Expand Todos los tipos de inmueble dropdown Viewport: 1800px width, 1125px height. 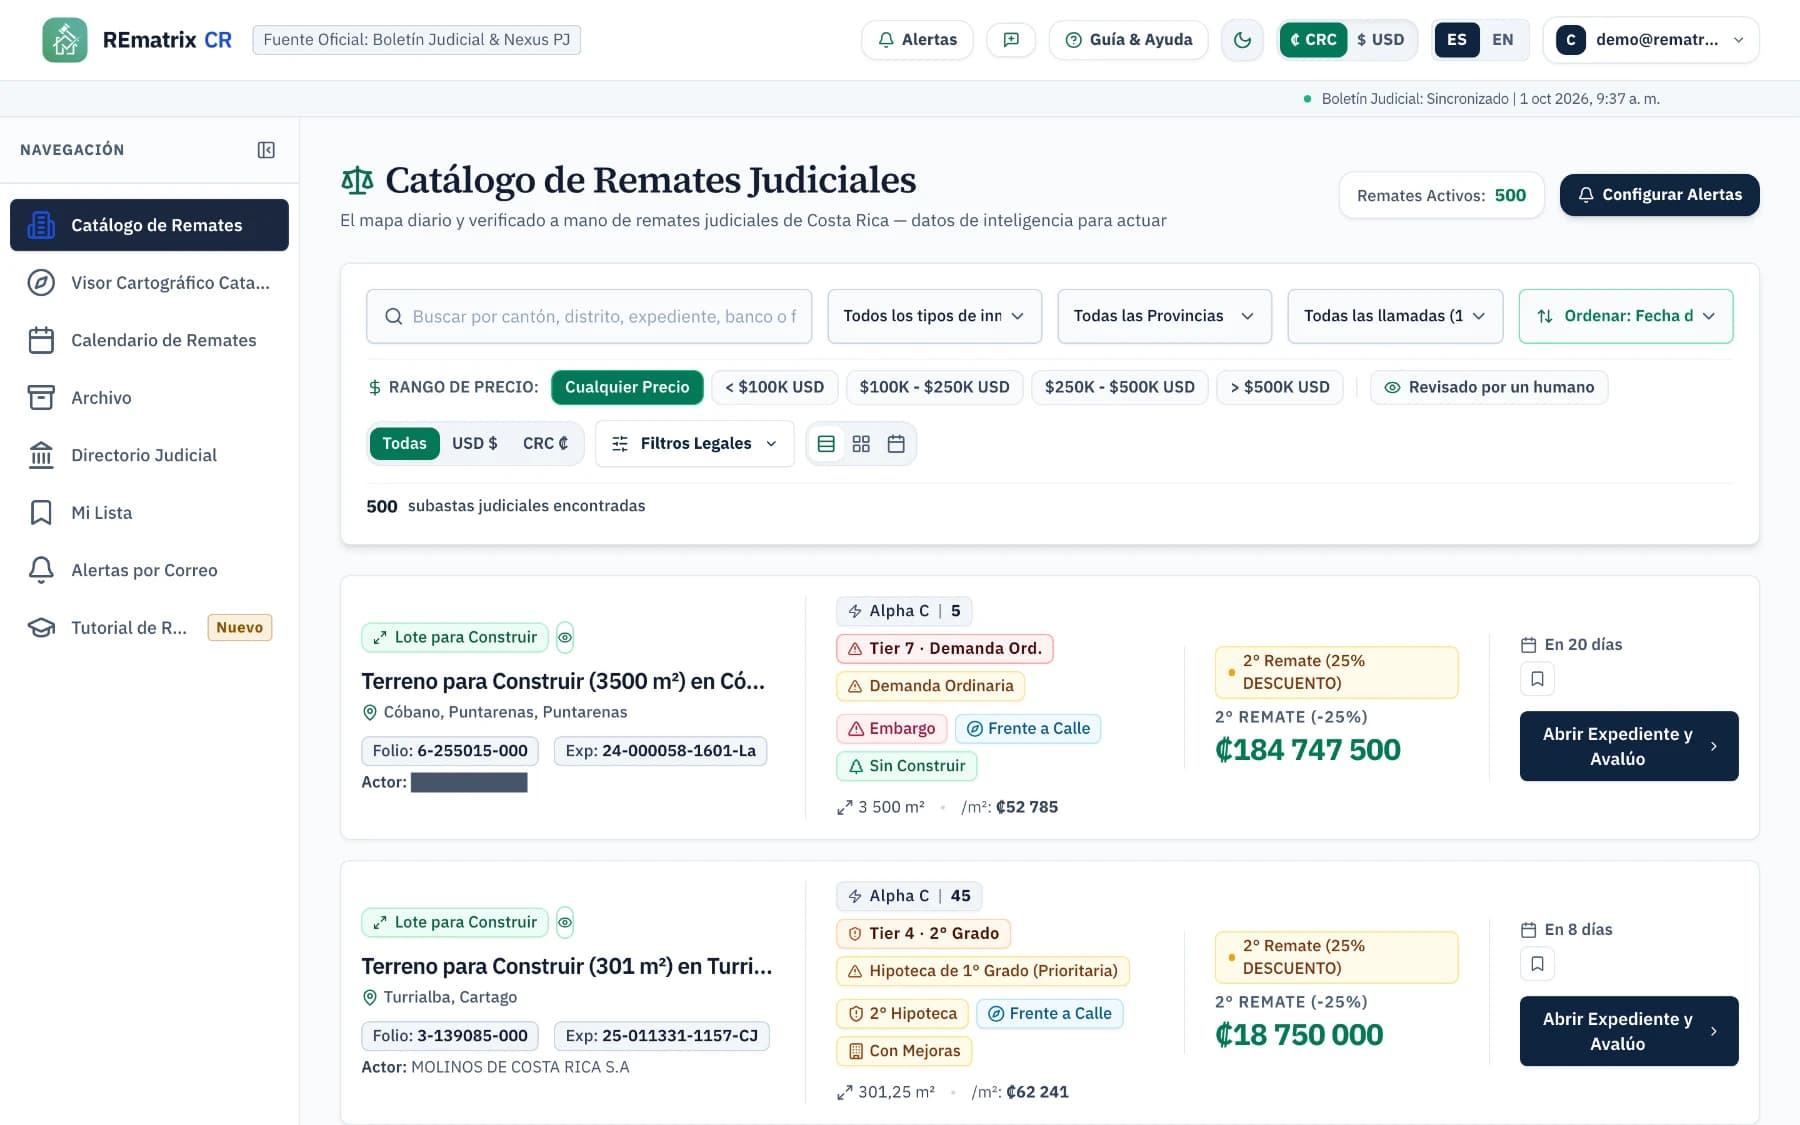pyautogui.click(x=934, y=316)
